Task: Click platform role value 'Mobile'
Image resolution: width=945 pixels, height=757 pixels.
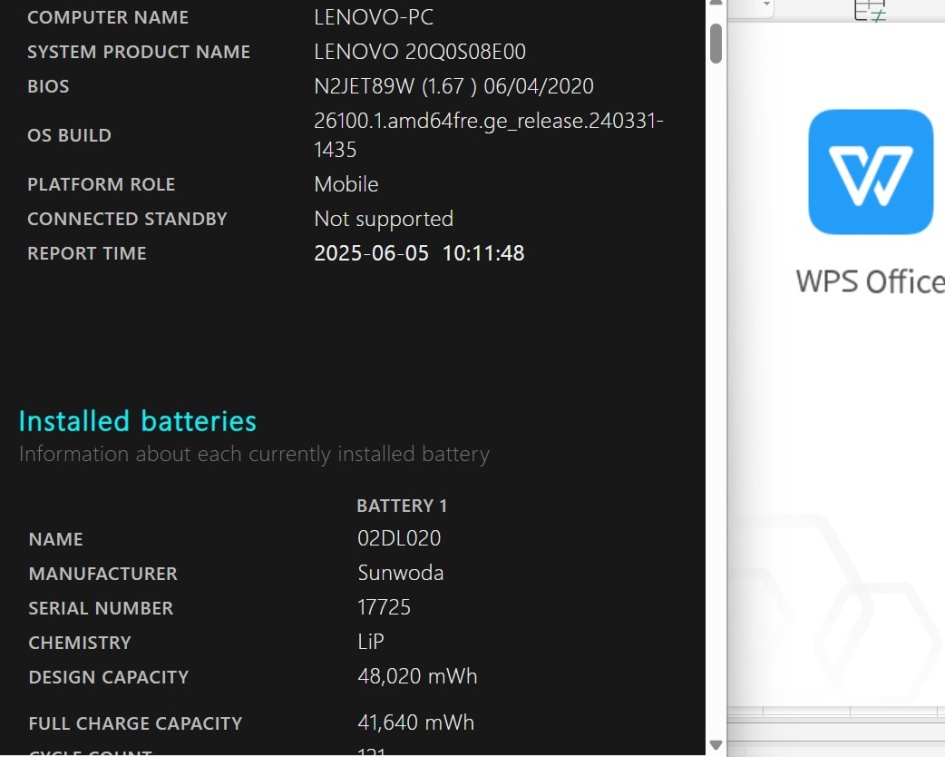Action: click(347, 184)
